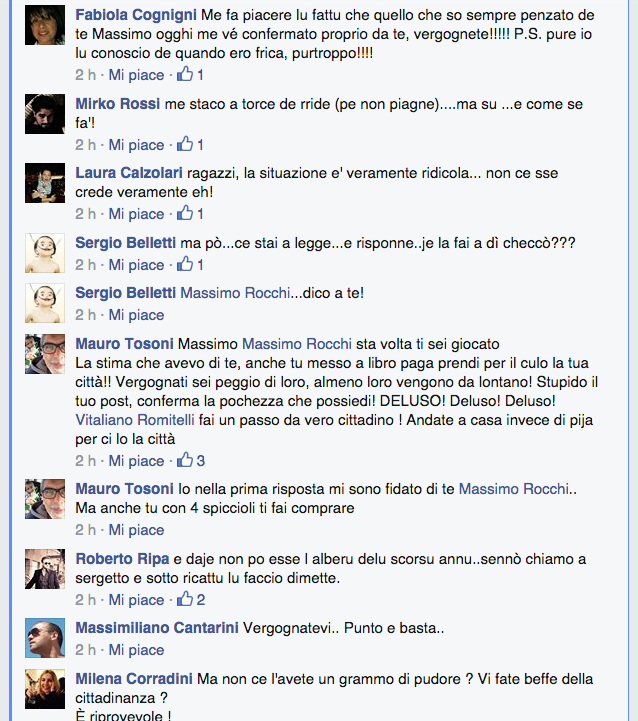Open Fabiola Cognigni's profile picture
The height and width of the screenshot is (721, 638).
coord(45,25)
